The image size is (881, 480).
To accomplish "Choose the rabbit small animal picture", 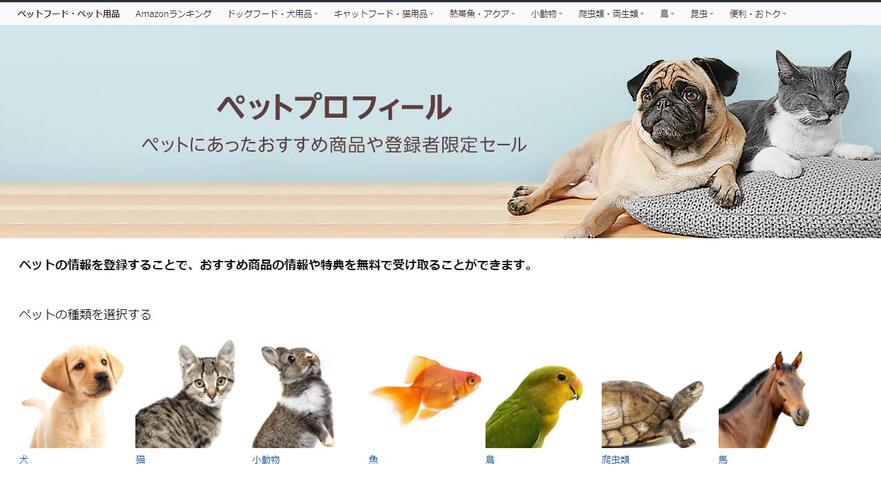I will [293, 396].
